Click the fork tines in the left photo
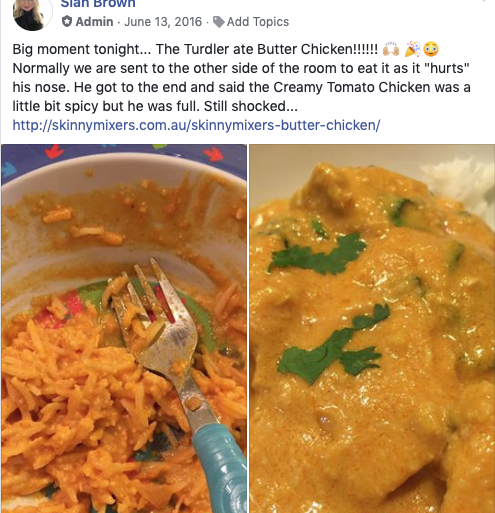495x513 pixels. 140,293
